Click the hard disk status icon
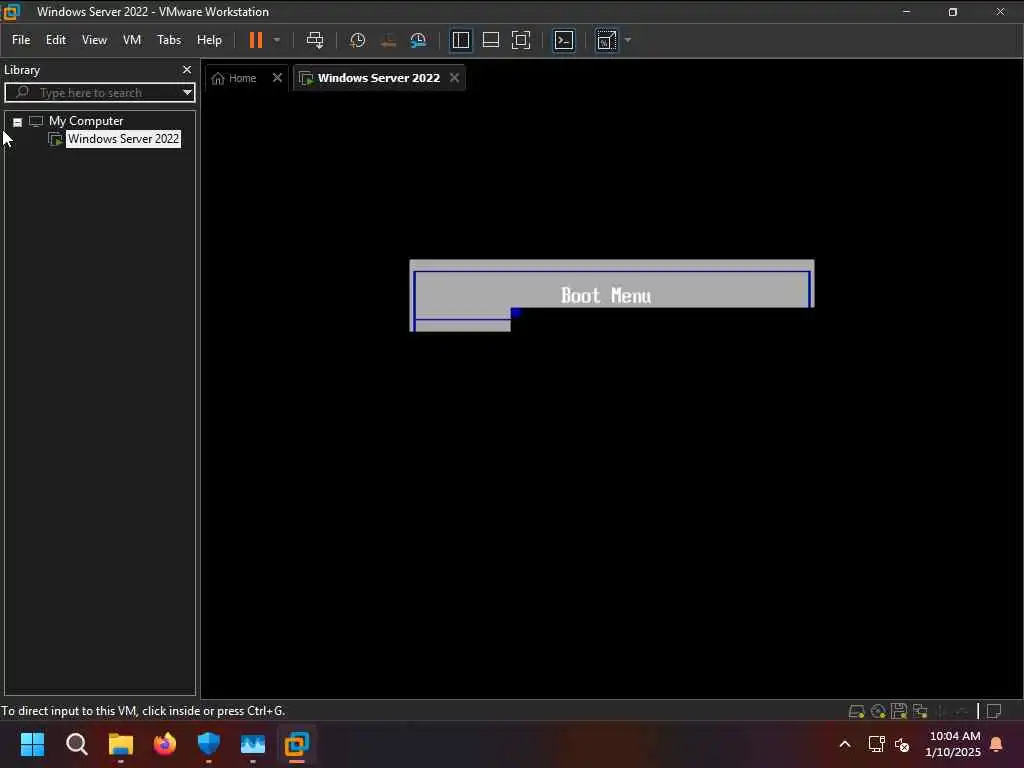 click(856, 711)
